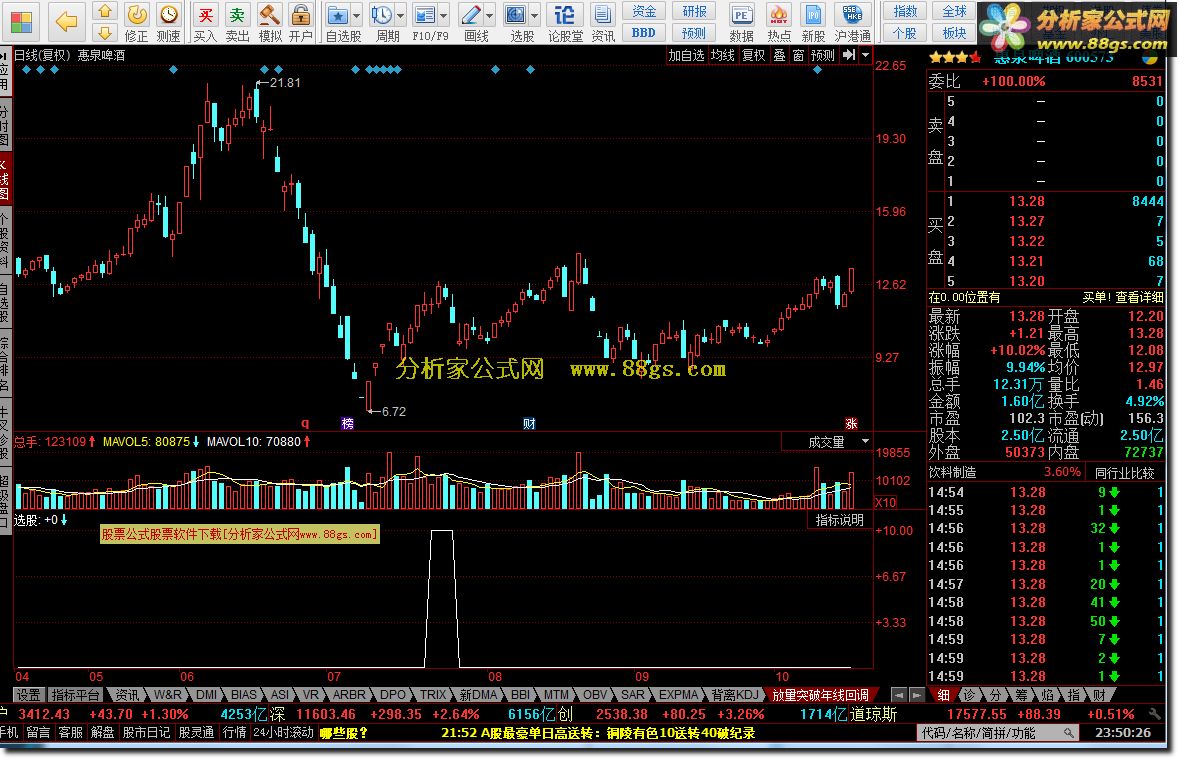Viewport: 1179px width, 759px height.
Task: Click the 财 marker on the chart timeline
Action: (x=529, y=424)
